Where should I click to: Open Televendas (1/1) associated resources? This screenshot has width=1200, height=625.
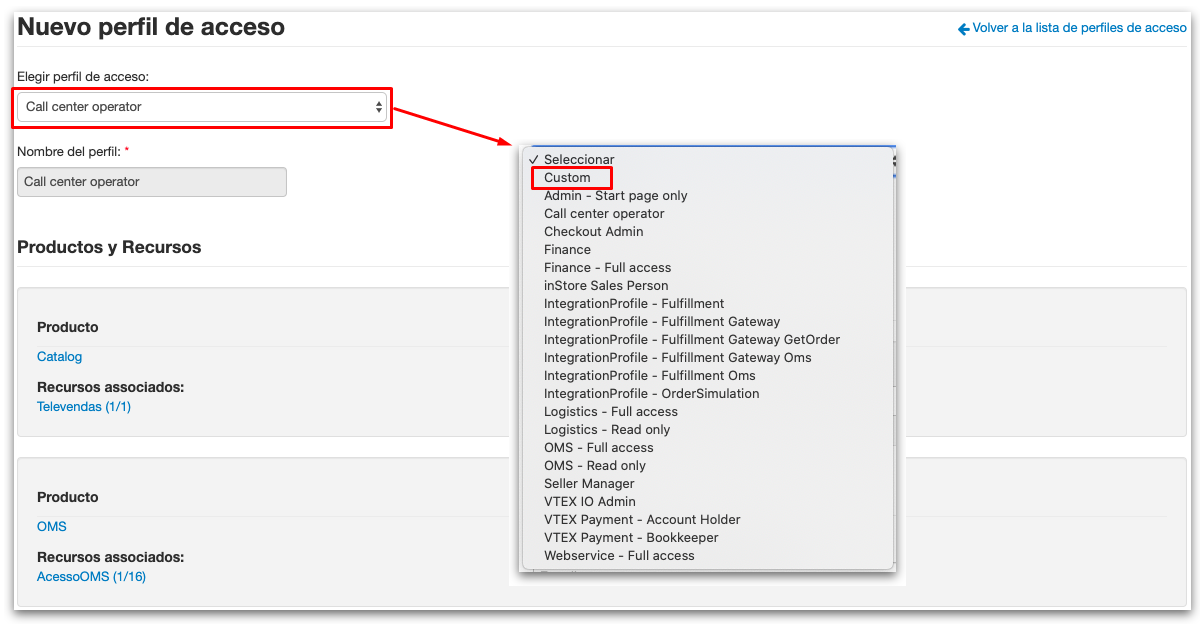tap(84, 407)
